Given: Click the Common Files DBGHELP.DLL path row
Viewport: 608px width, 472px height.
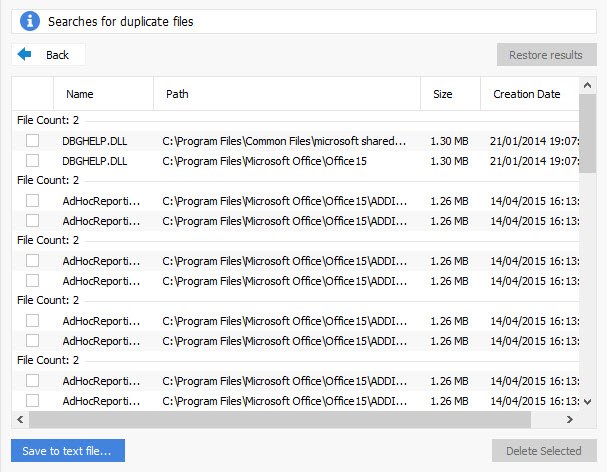Looking at the screenshot, I should [x=284, y=141].
